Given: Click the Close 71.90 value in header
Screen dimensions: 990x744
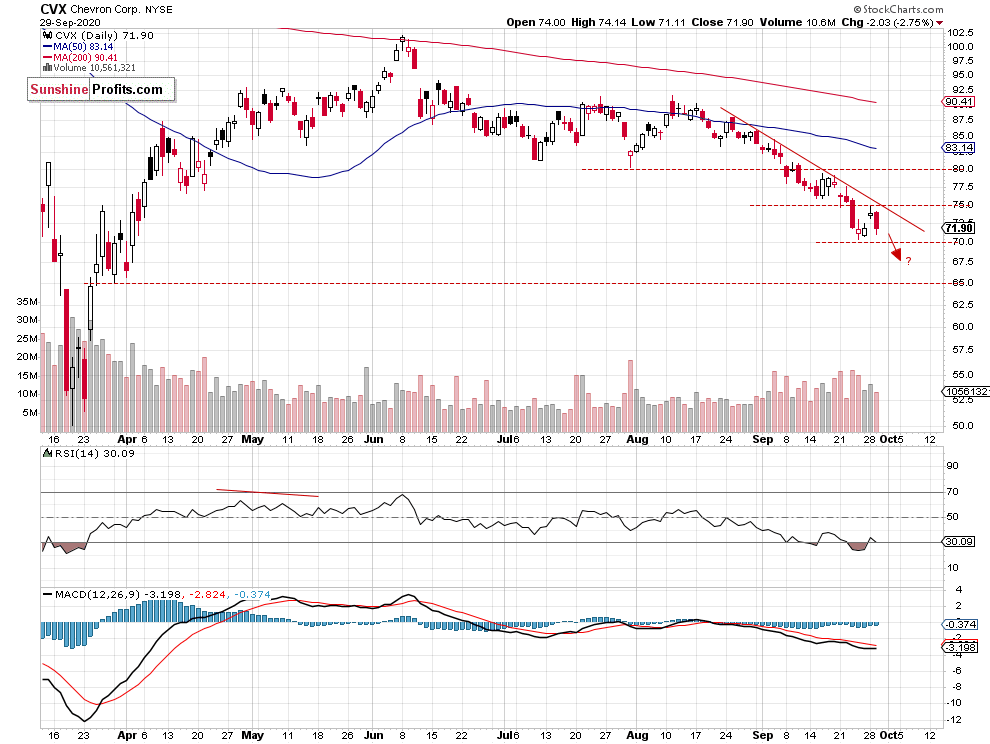Looking at the screenshot, I should point(722,22).
